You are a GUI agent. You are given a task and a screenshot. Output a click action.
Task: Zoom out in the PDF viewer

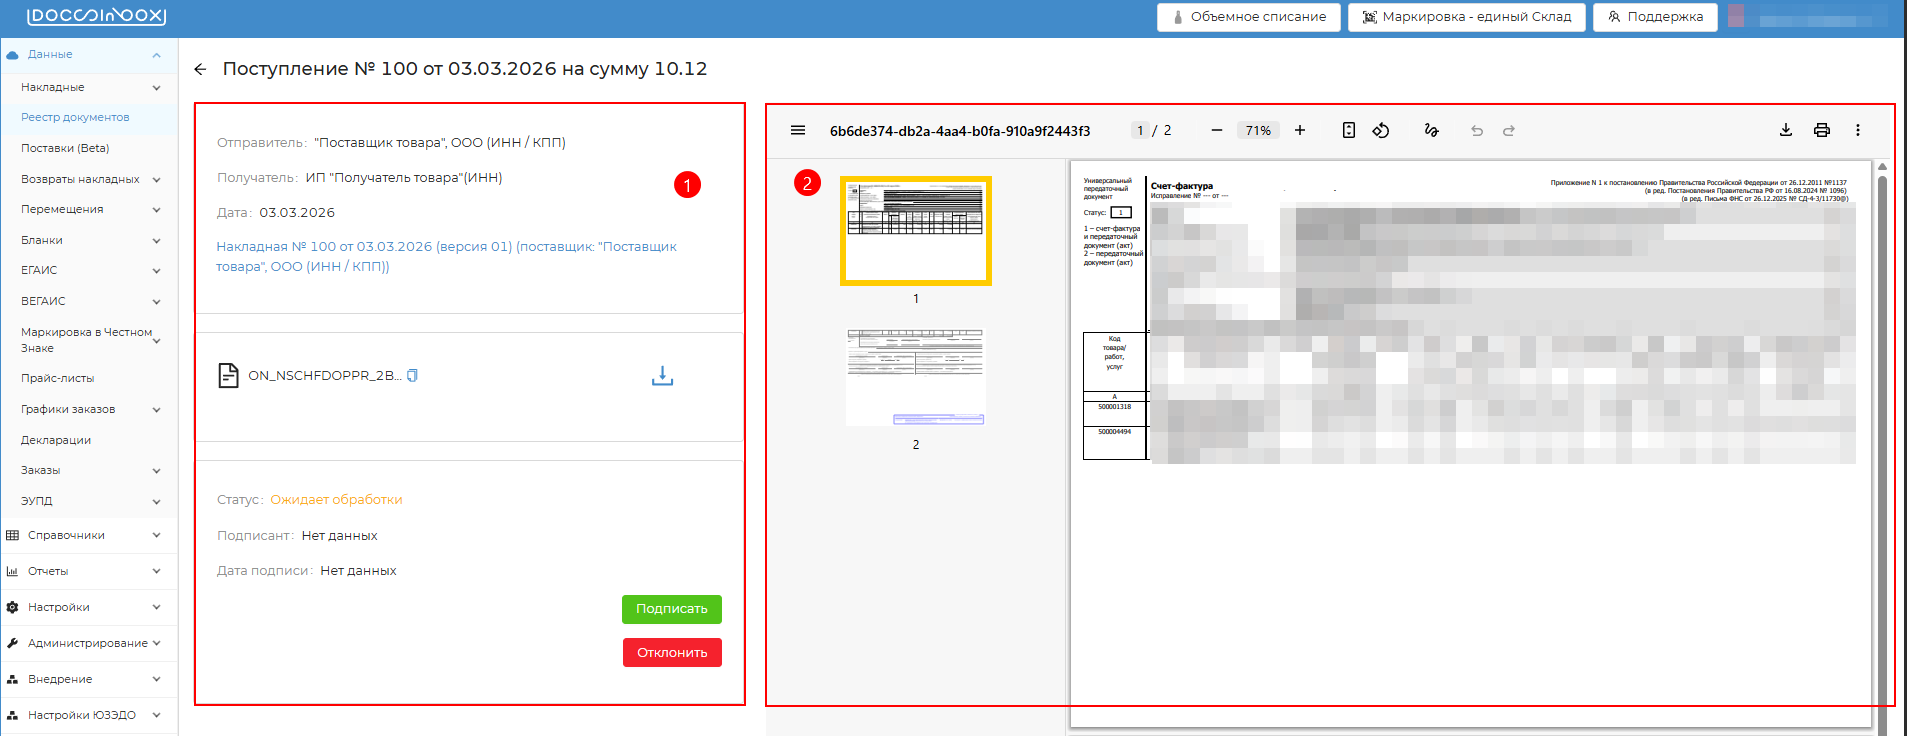click(1216, 131)
